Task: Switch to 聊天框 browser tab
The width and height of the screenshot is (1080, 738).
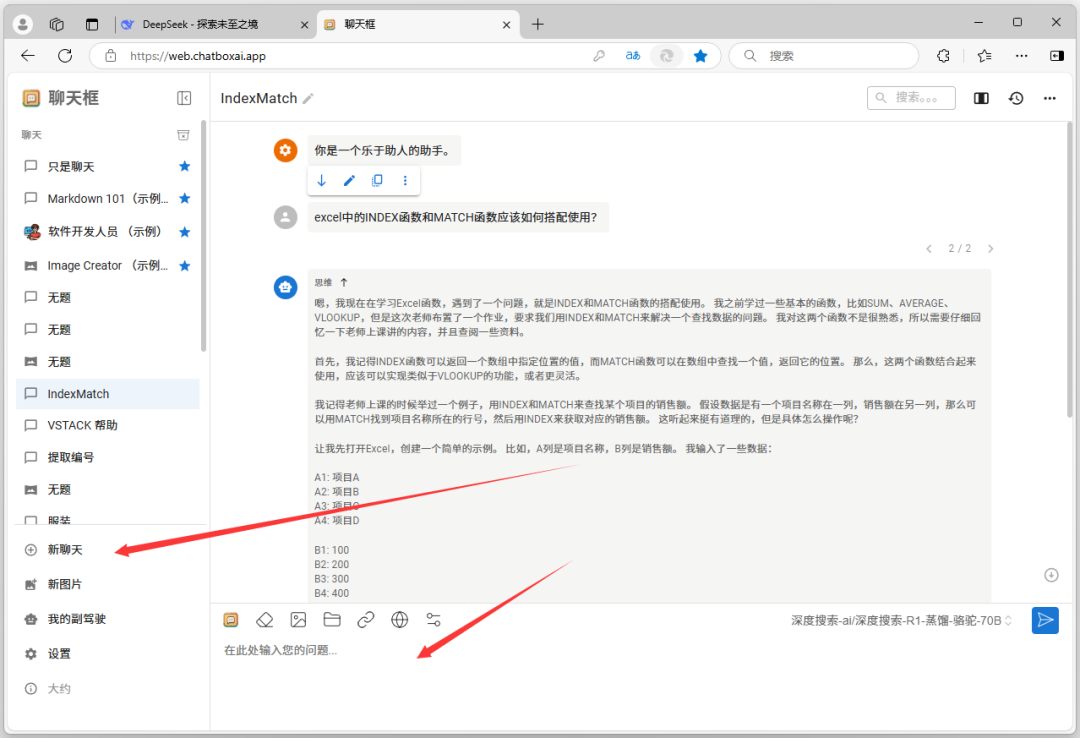Action: [x=417, y=24]
